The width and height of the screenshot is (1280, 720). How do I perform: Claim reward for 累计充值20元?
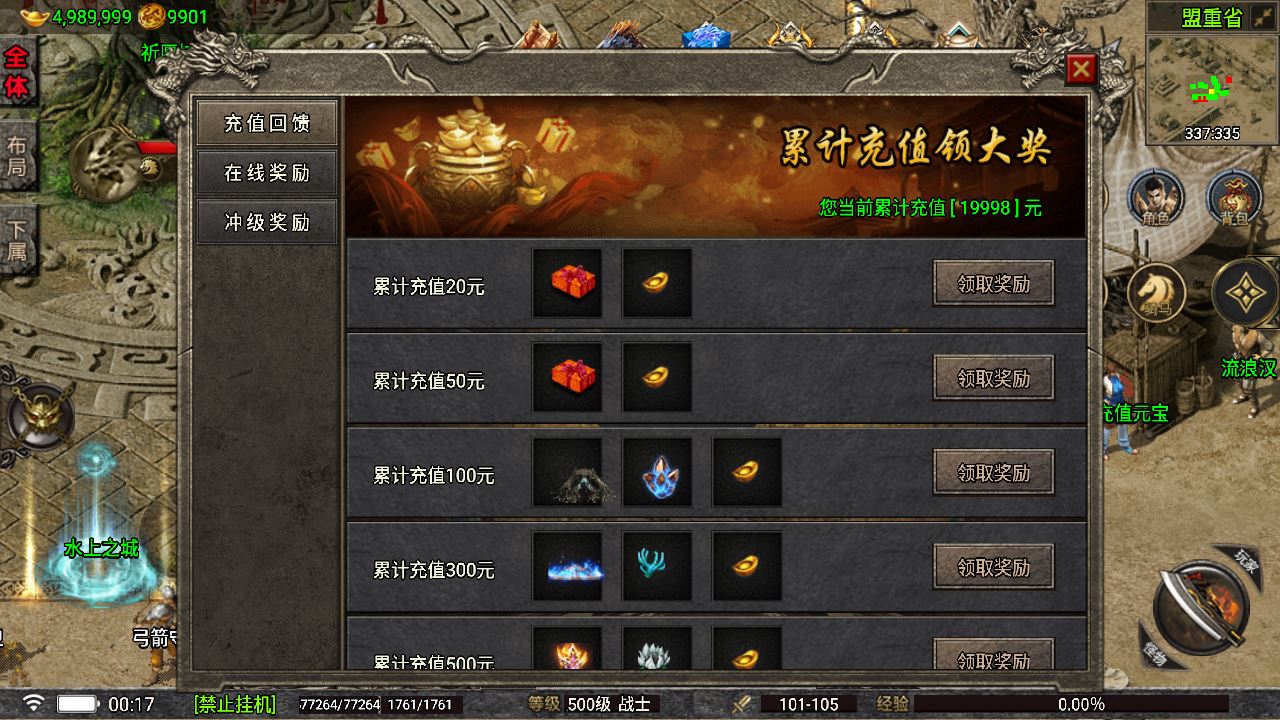pyautogui.click(x=994, y=284)
